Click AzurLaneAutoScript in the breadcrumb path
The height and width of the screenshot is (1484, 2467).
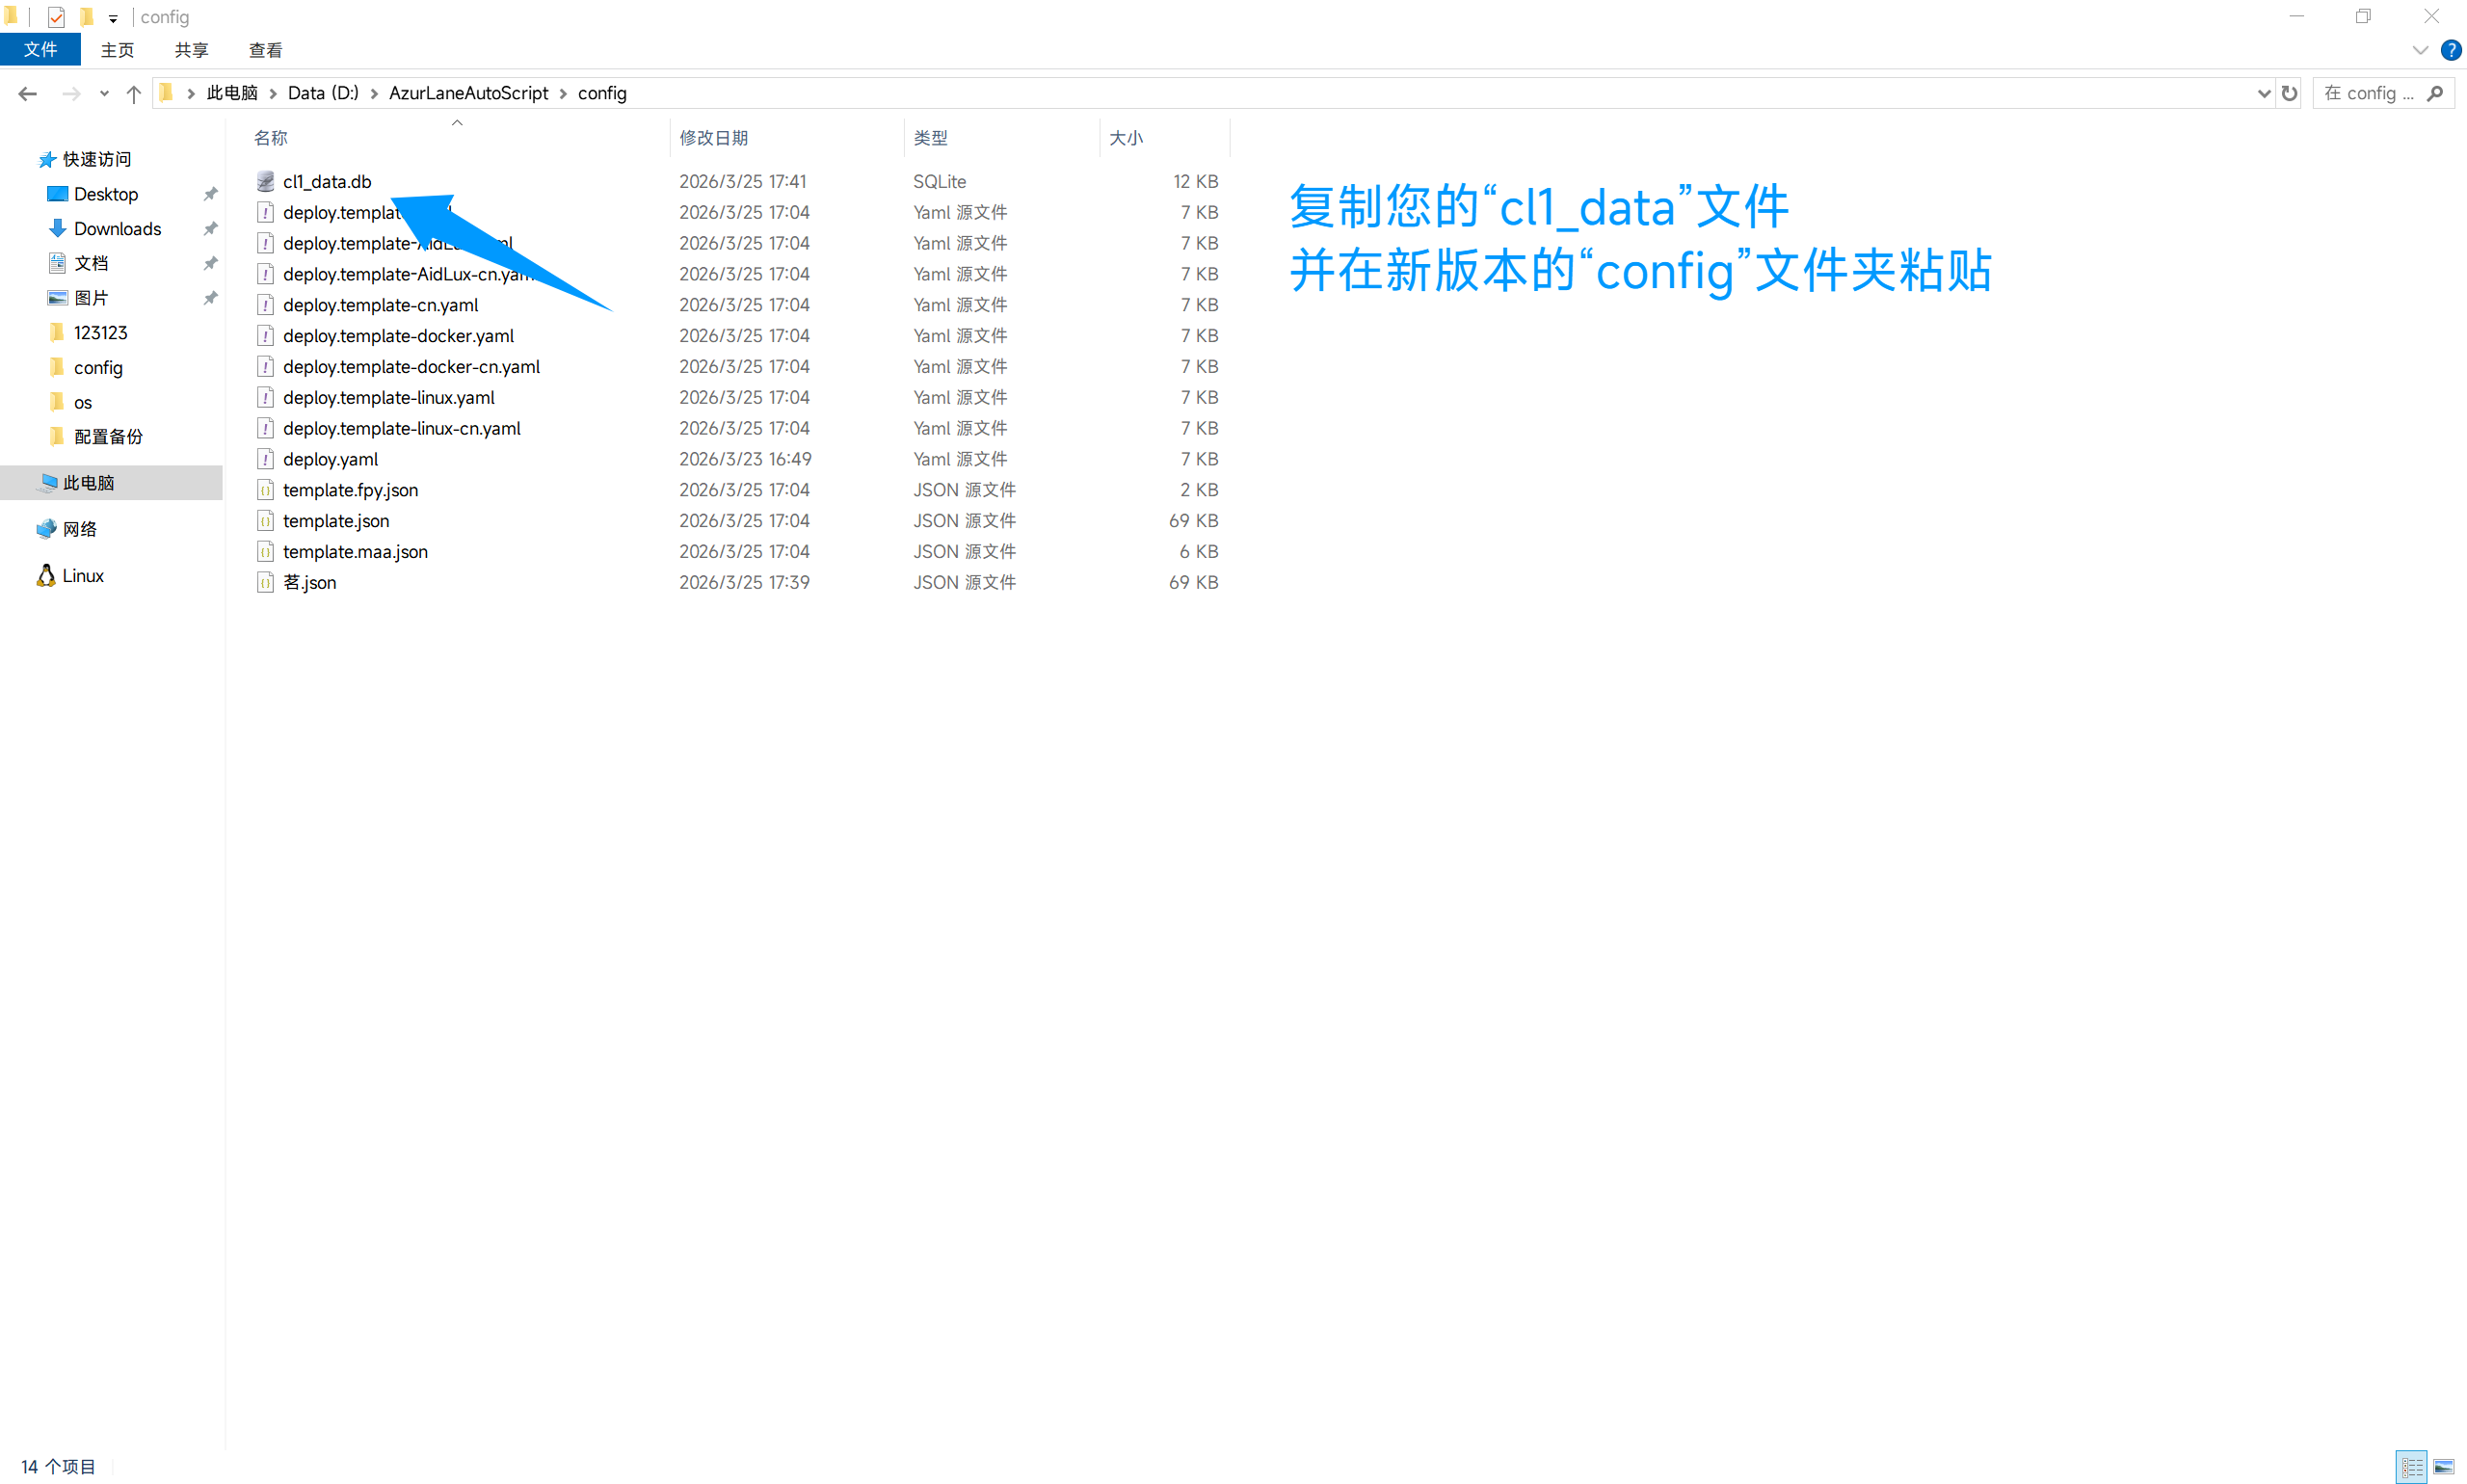[468, 93]
